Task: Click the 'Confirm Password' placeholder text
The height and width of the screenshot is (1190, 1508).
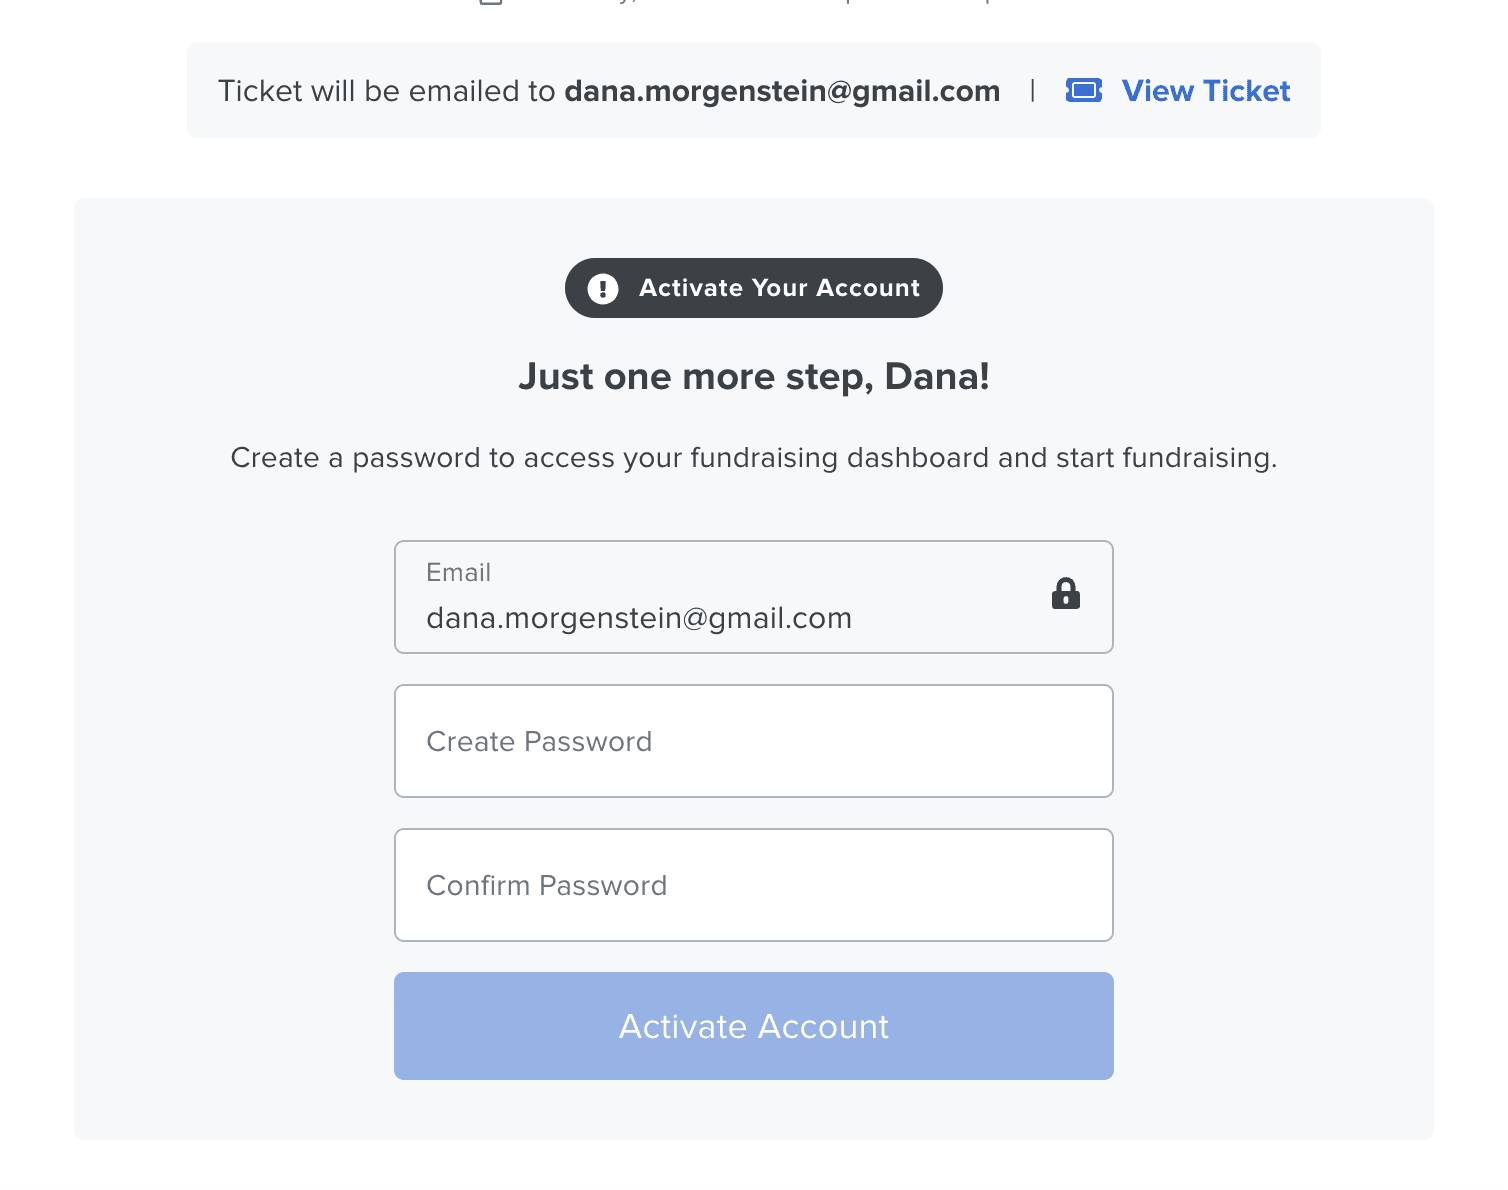Action: (547, 885)
